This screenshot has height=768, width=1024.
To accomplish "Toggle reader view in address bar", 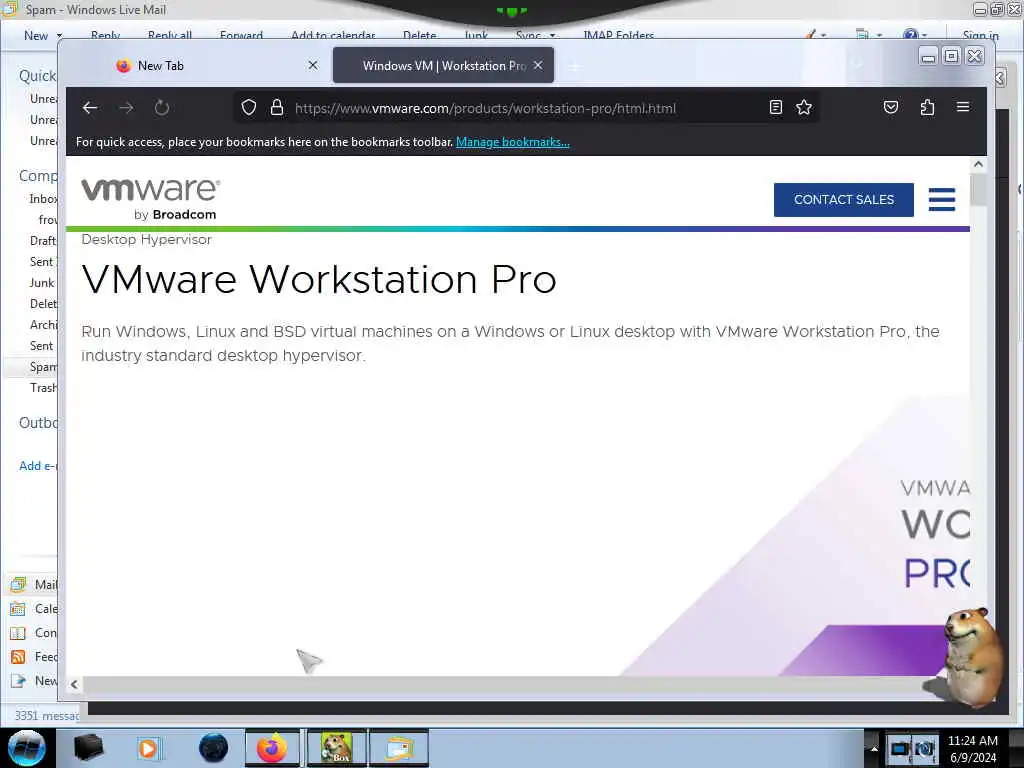I will (x=775, y=108).
